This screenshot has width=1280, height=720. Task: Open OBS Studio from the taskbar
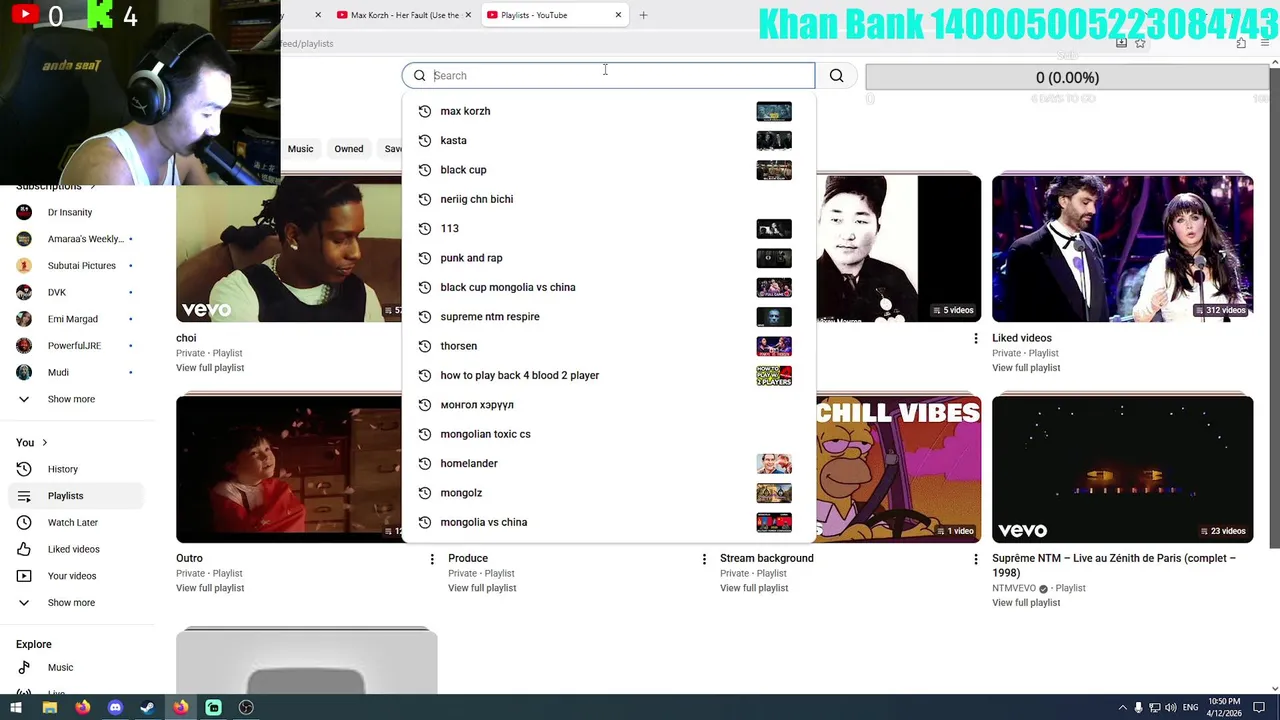pyautogui.click(x=246, y=707)
